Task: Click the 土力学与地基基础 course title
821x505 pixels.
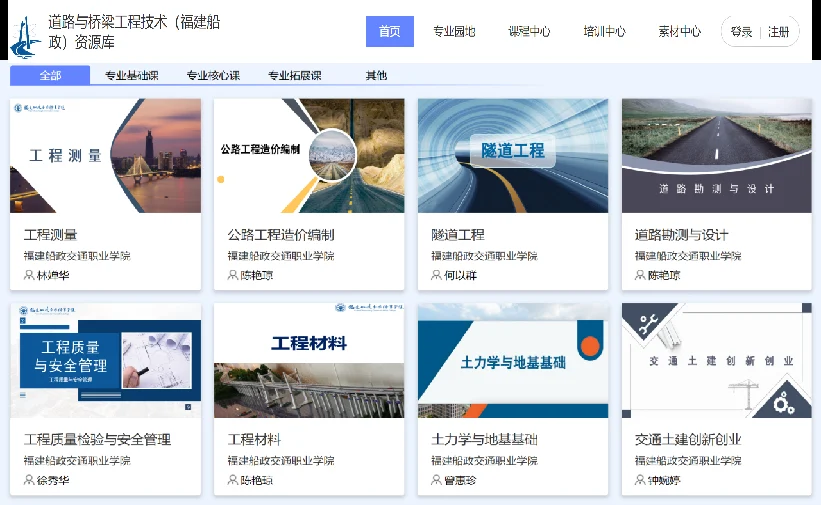Action: (484, 440)
